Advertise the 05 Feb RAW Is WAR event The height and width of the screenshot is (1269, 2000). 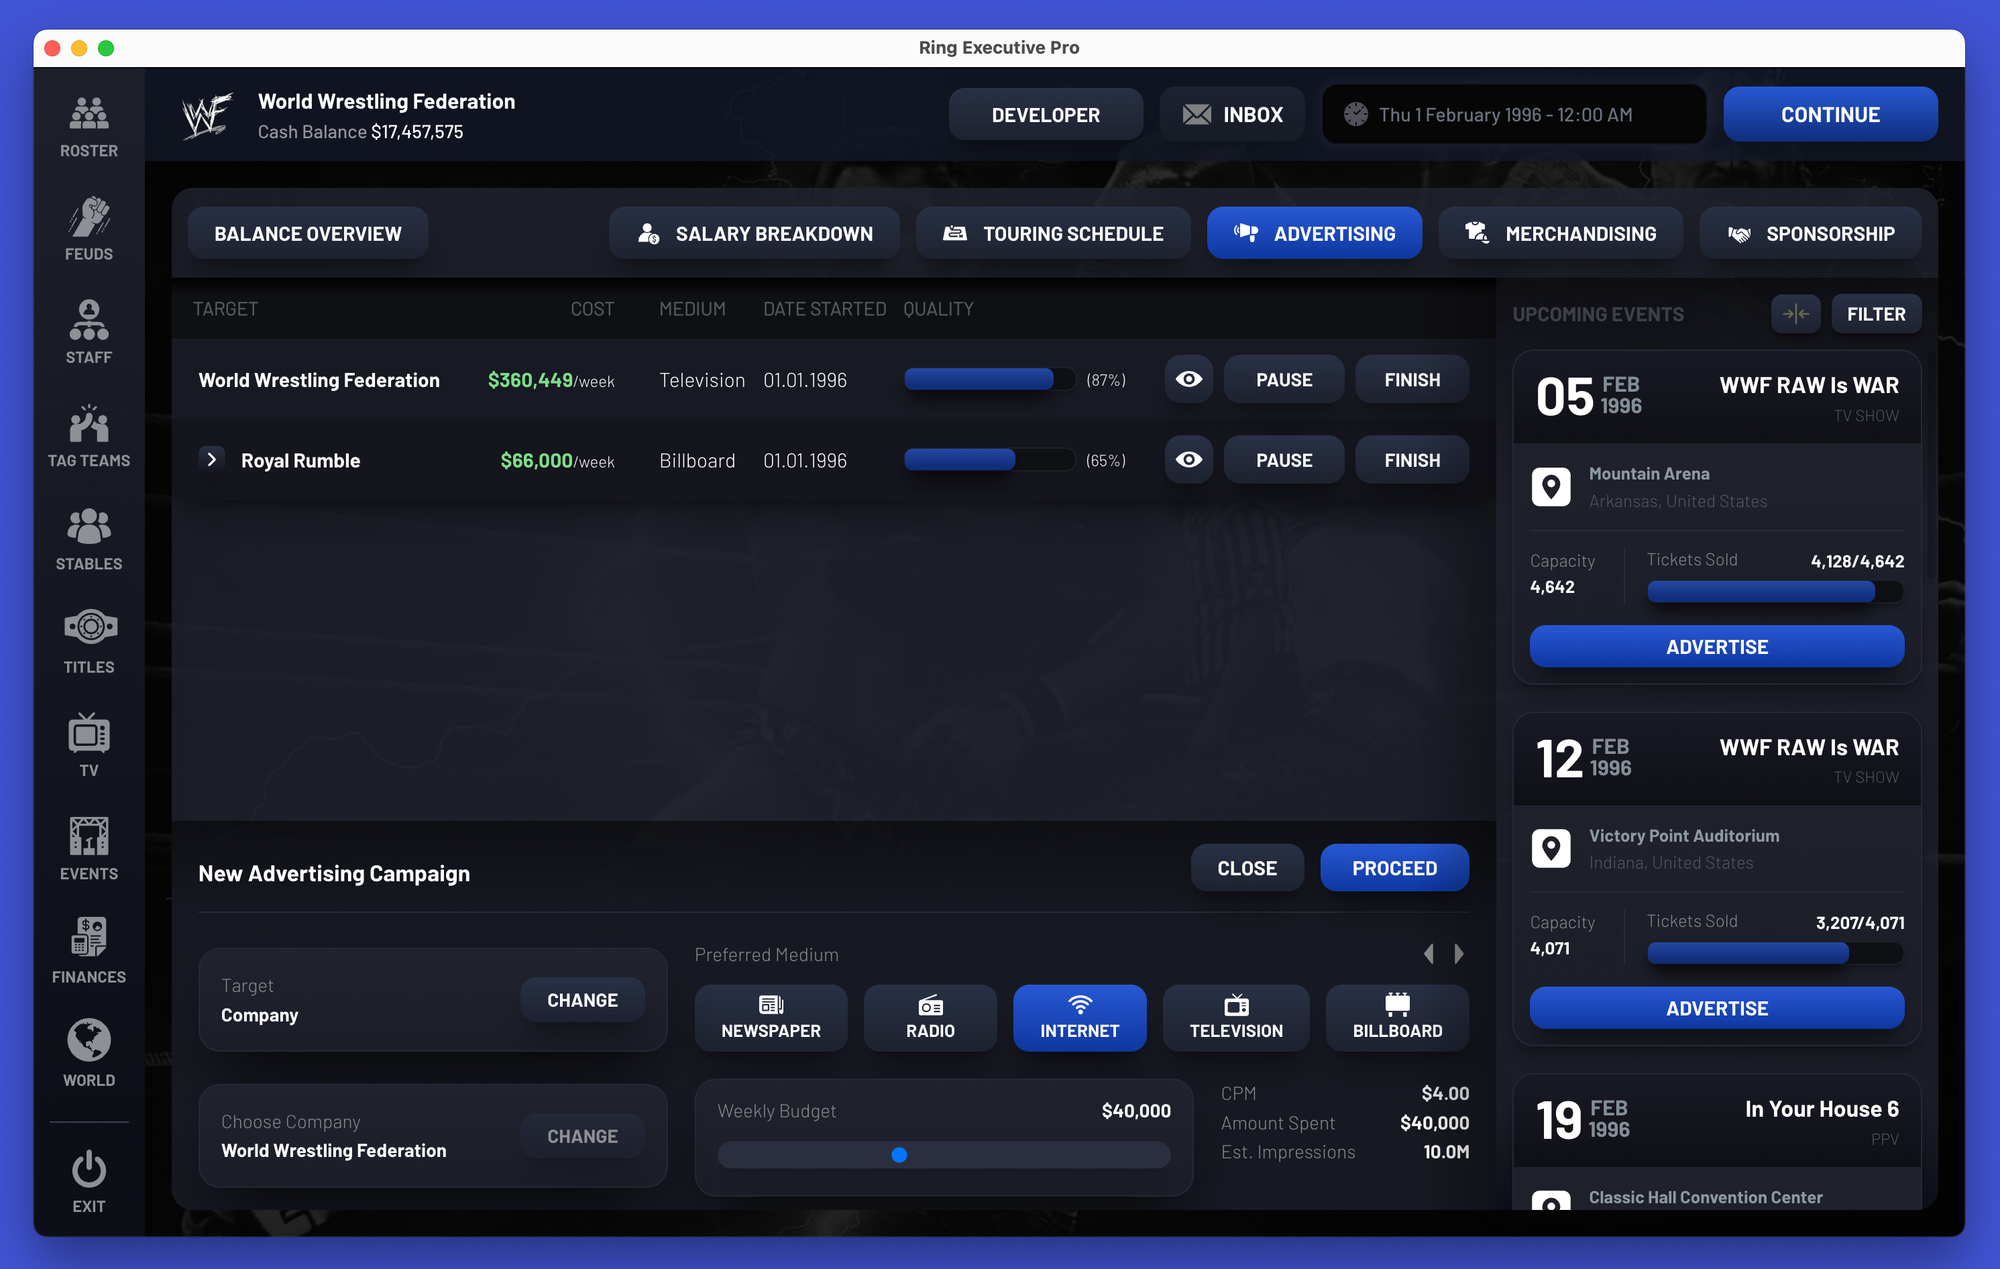tap(1716, 647)
